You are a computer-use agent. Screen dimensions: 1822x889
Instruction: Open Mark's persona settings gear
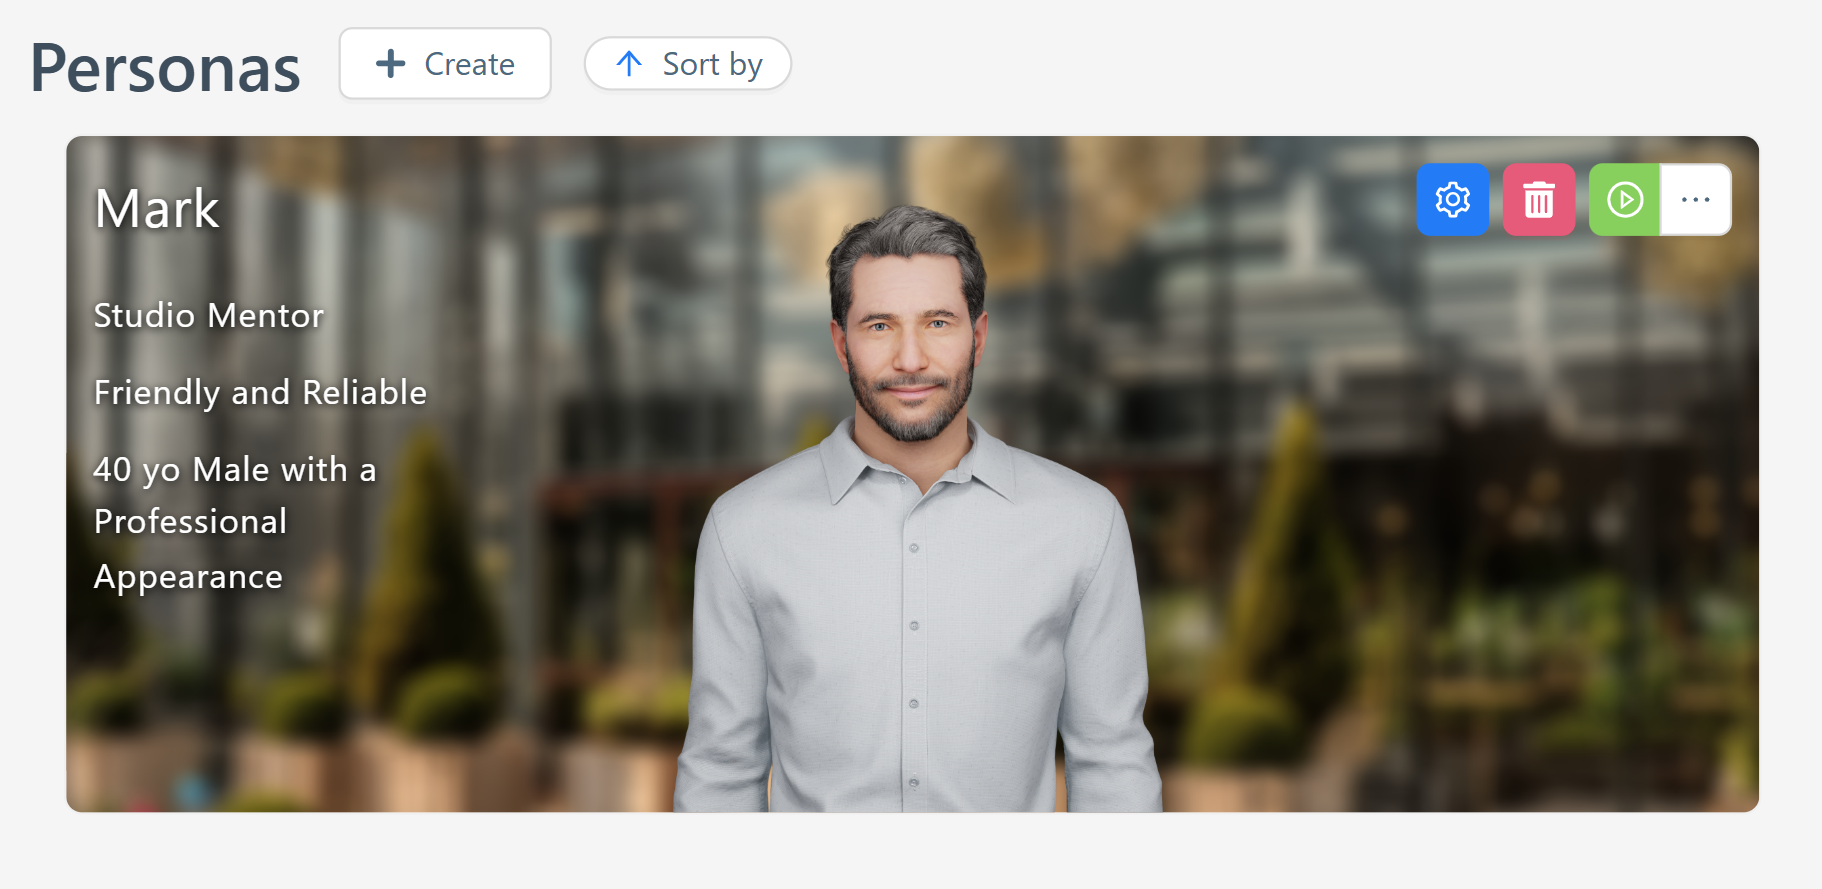(x=1452, y=200)
